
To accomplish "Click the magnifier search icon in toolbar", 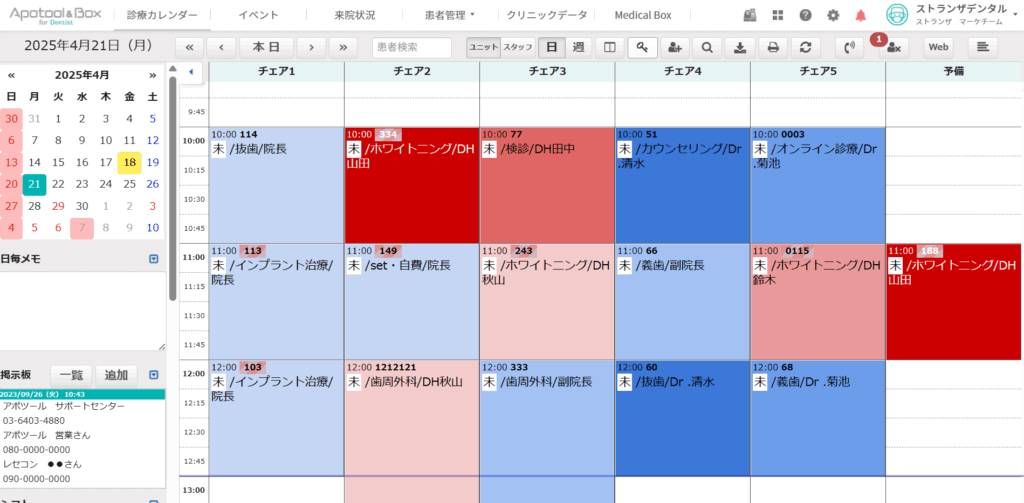I will (707, 47).
